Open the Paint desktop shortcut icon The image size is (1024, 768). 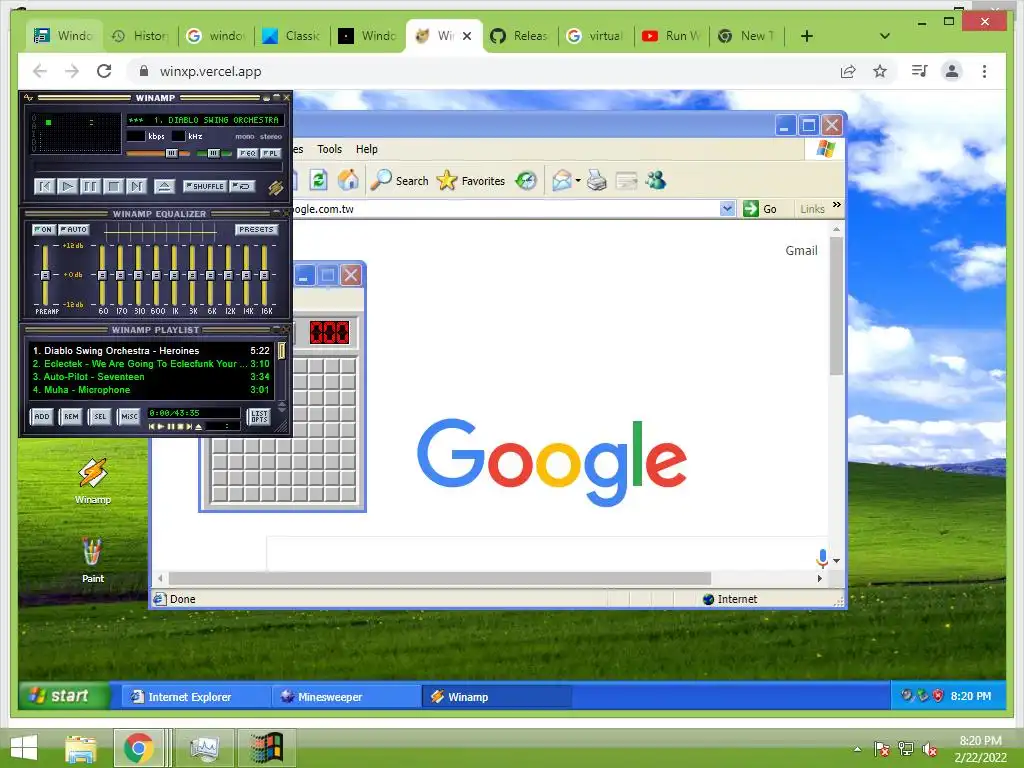click(x=93, y=560)
